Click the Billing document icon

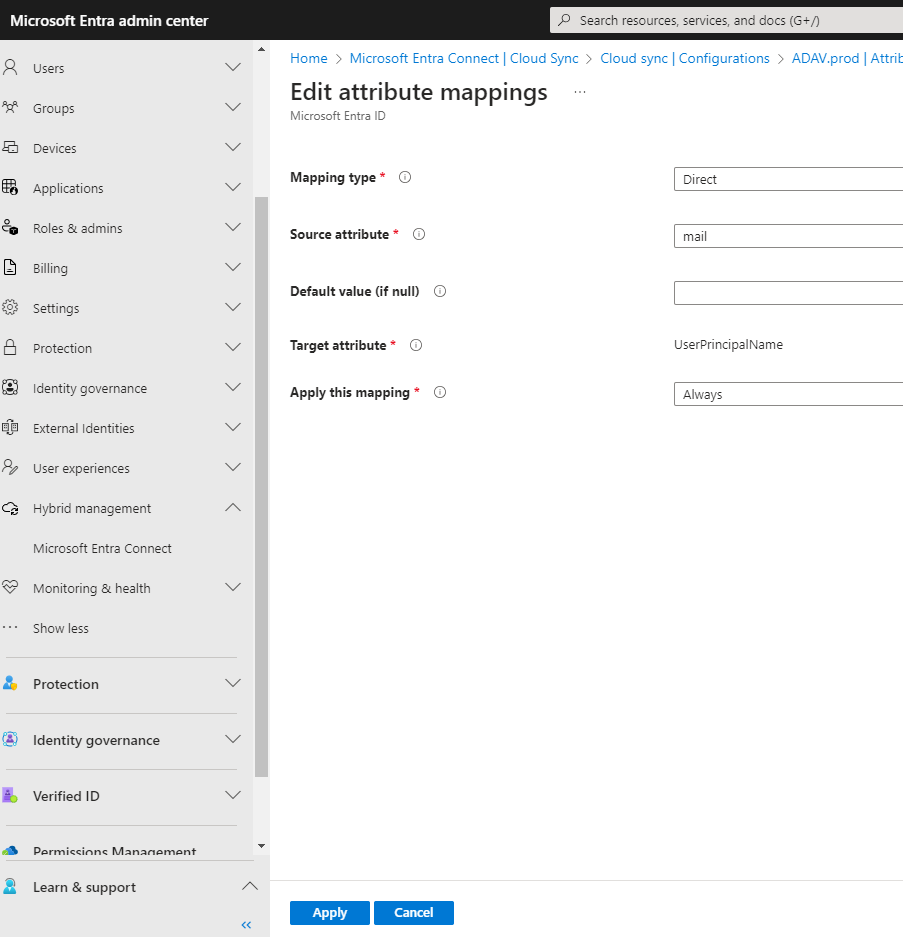[x=10, y=267]
